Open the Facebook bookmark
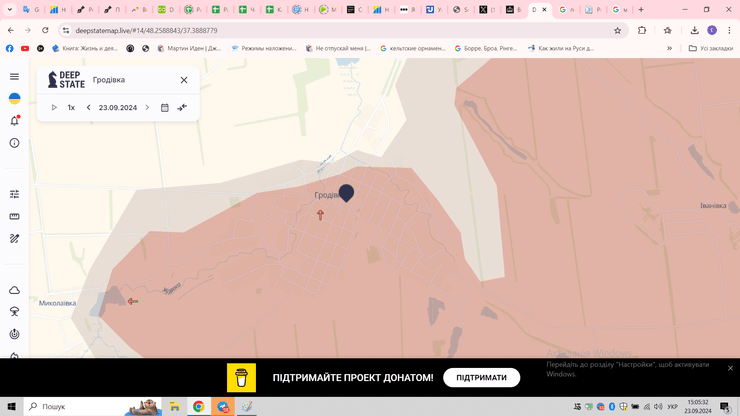 click(9, 48)
